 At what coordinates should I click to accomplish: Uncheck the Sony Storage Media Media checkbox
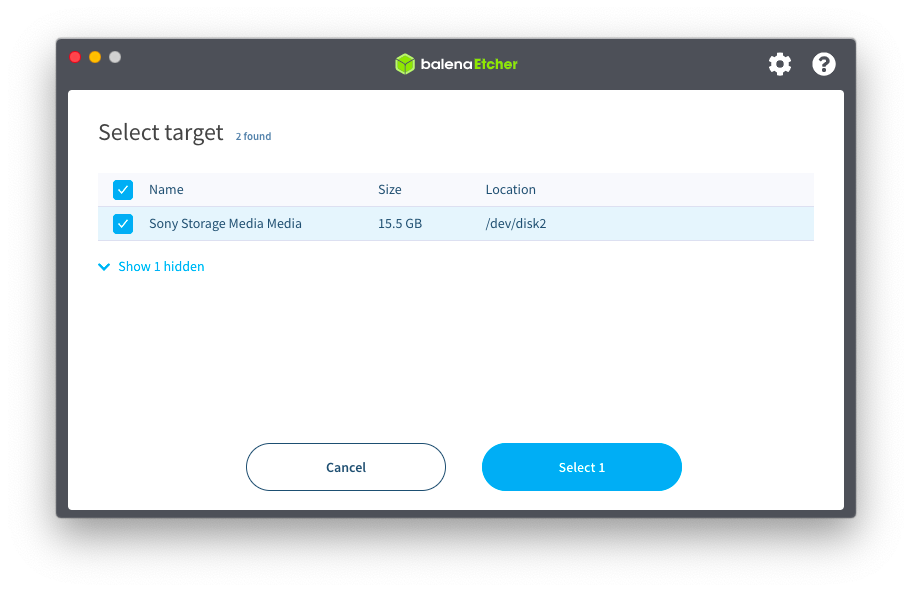[x=123, y=224]
